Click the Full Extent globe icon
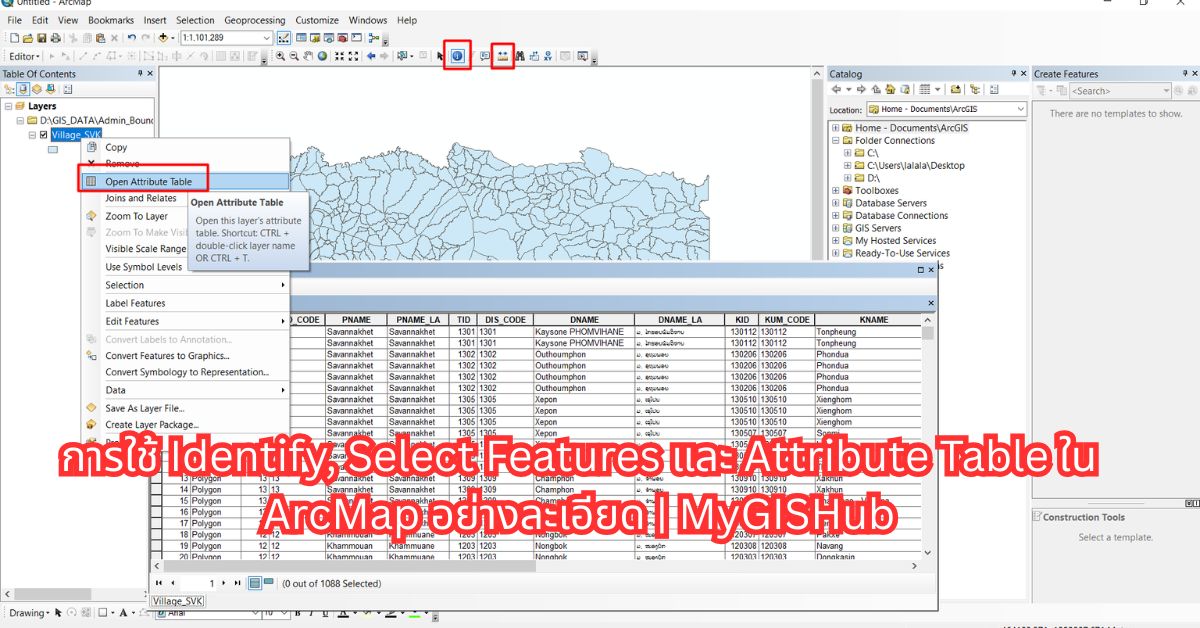The width and height of the screenshot is (1200, 628). click(323, 56)
